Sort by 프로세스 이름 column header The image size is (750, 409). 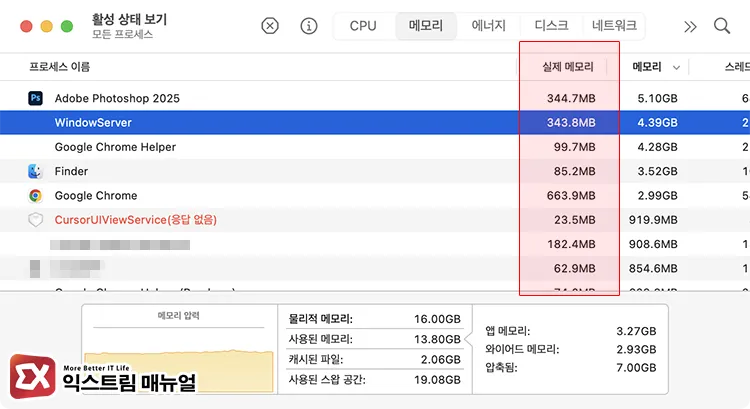[x=59, y=67]
